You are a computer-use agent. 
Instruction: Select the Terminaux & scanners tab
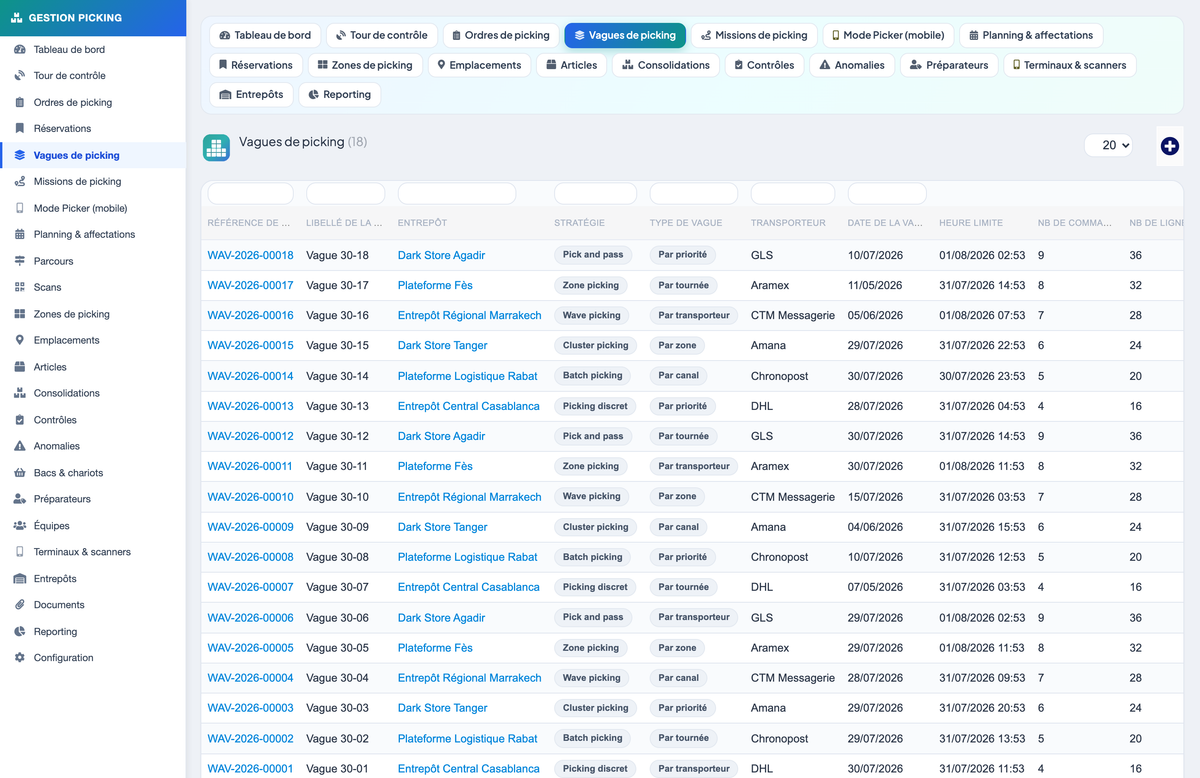pyautogui.click(x=1069, y=65)
